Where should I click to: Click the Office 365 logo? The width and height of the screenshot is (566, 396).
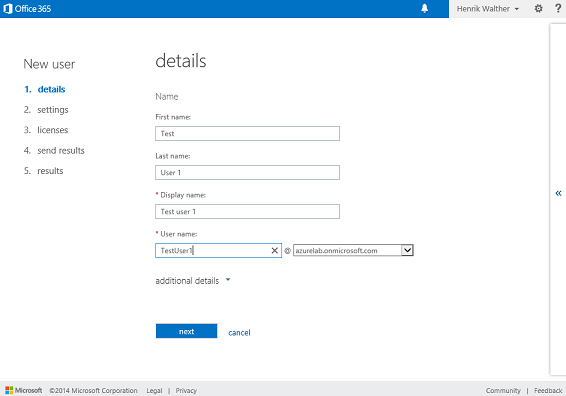(27, 9)
